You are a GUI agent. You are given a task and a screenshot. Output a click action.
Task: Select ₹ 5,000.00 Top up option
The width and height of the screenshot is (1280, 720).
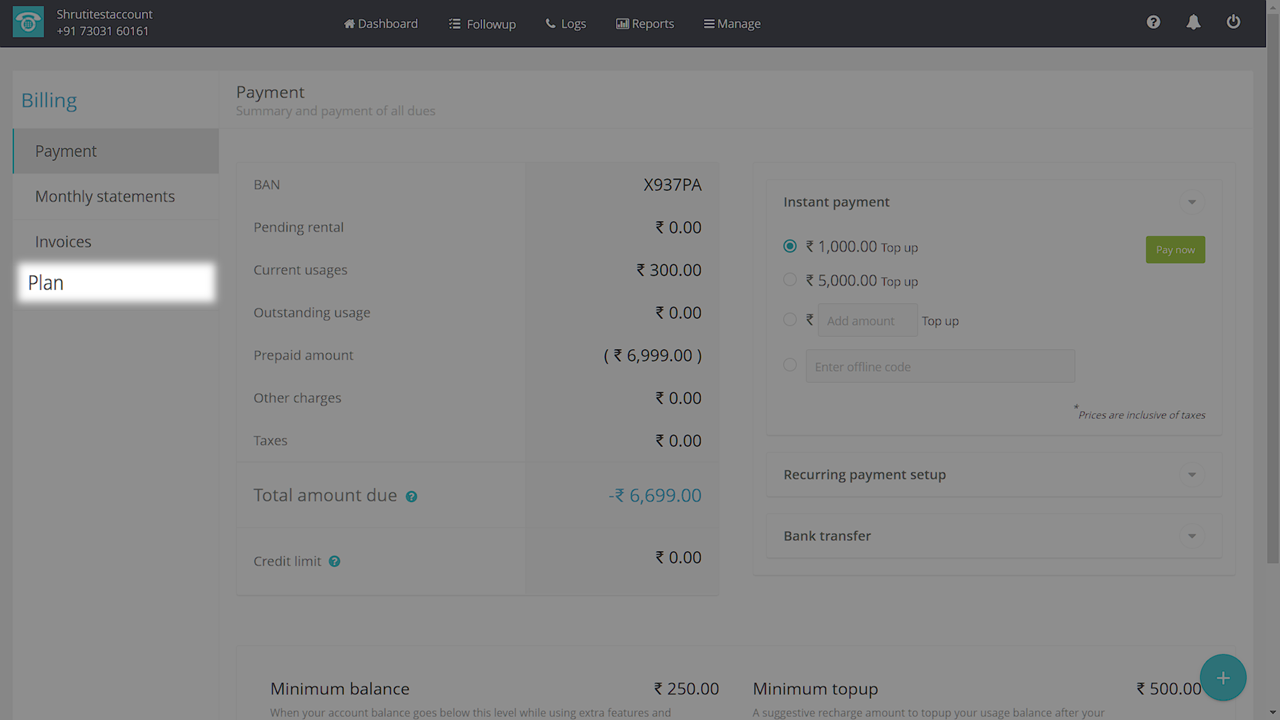(790, 280)
